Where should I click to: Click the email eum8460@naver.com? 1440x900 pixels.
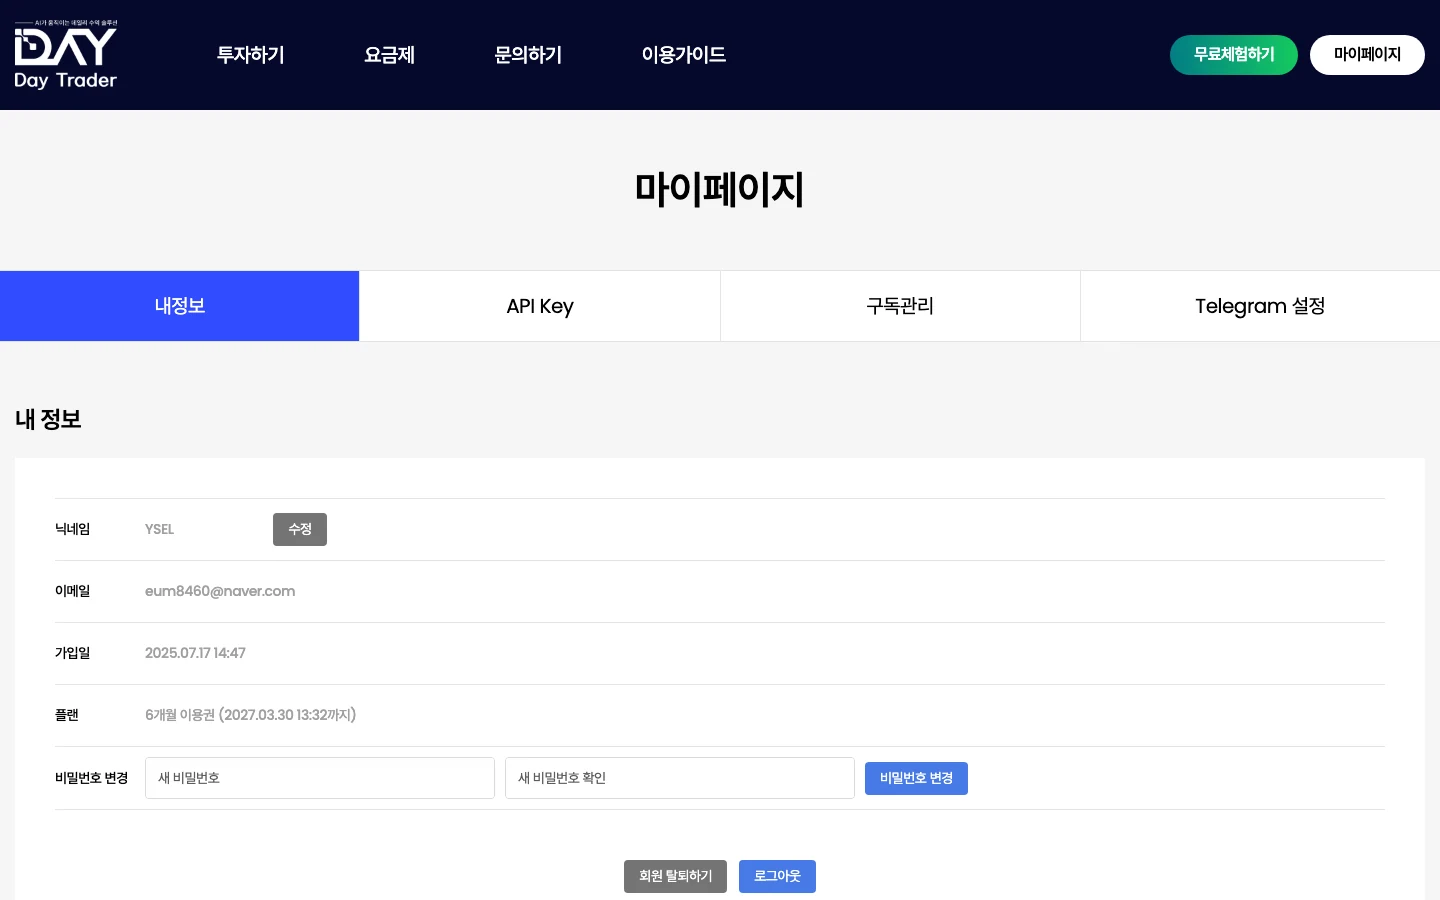220,591
